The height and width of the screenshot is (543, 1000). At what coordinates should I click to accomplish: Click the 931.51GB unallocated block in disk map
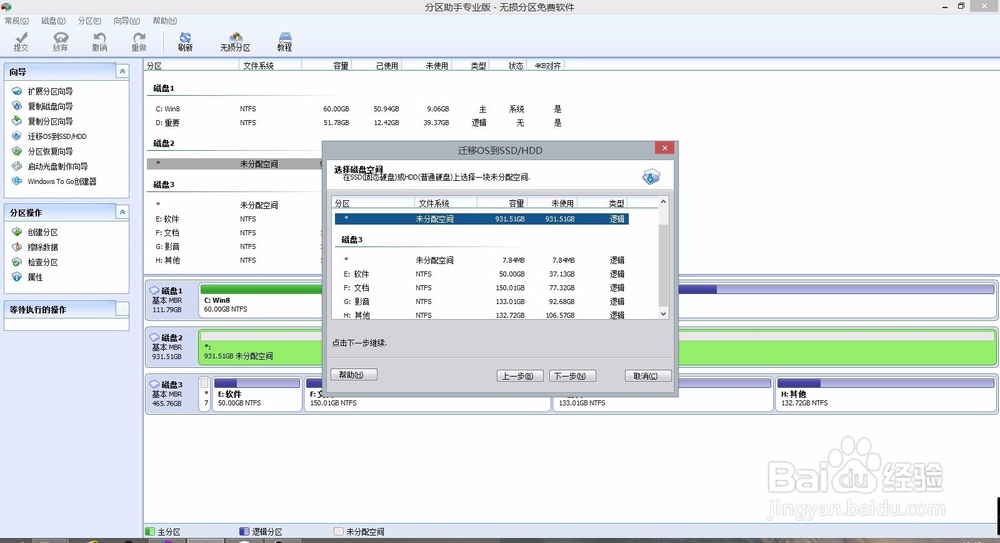pos(261,346)
